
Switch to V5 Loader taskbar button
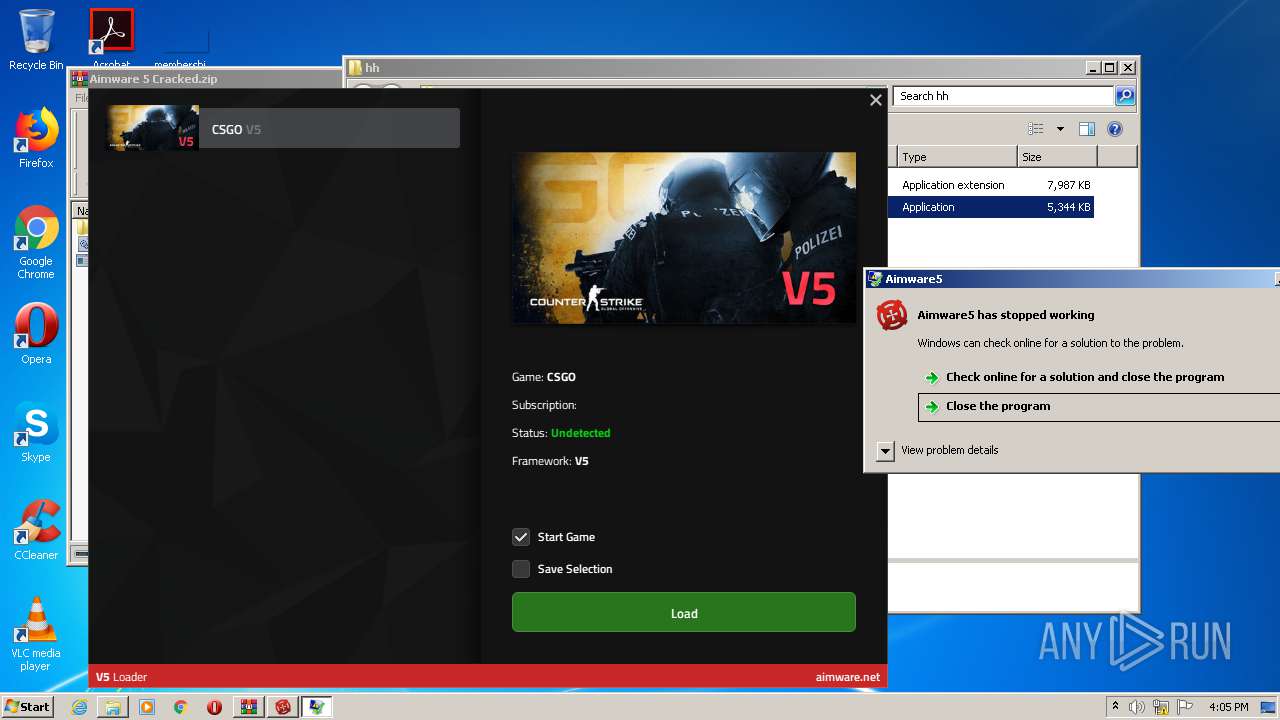point(317,707)
